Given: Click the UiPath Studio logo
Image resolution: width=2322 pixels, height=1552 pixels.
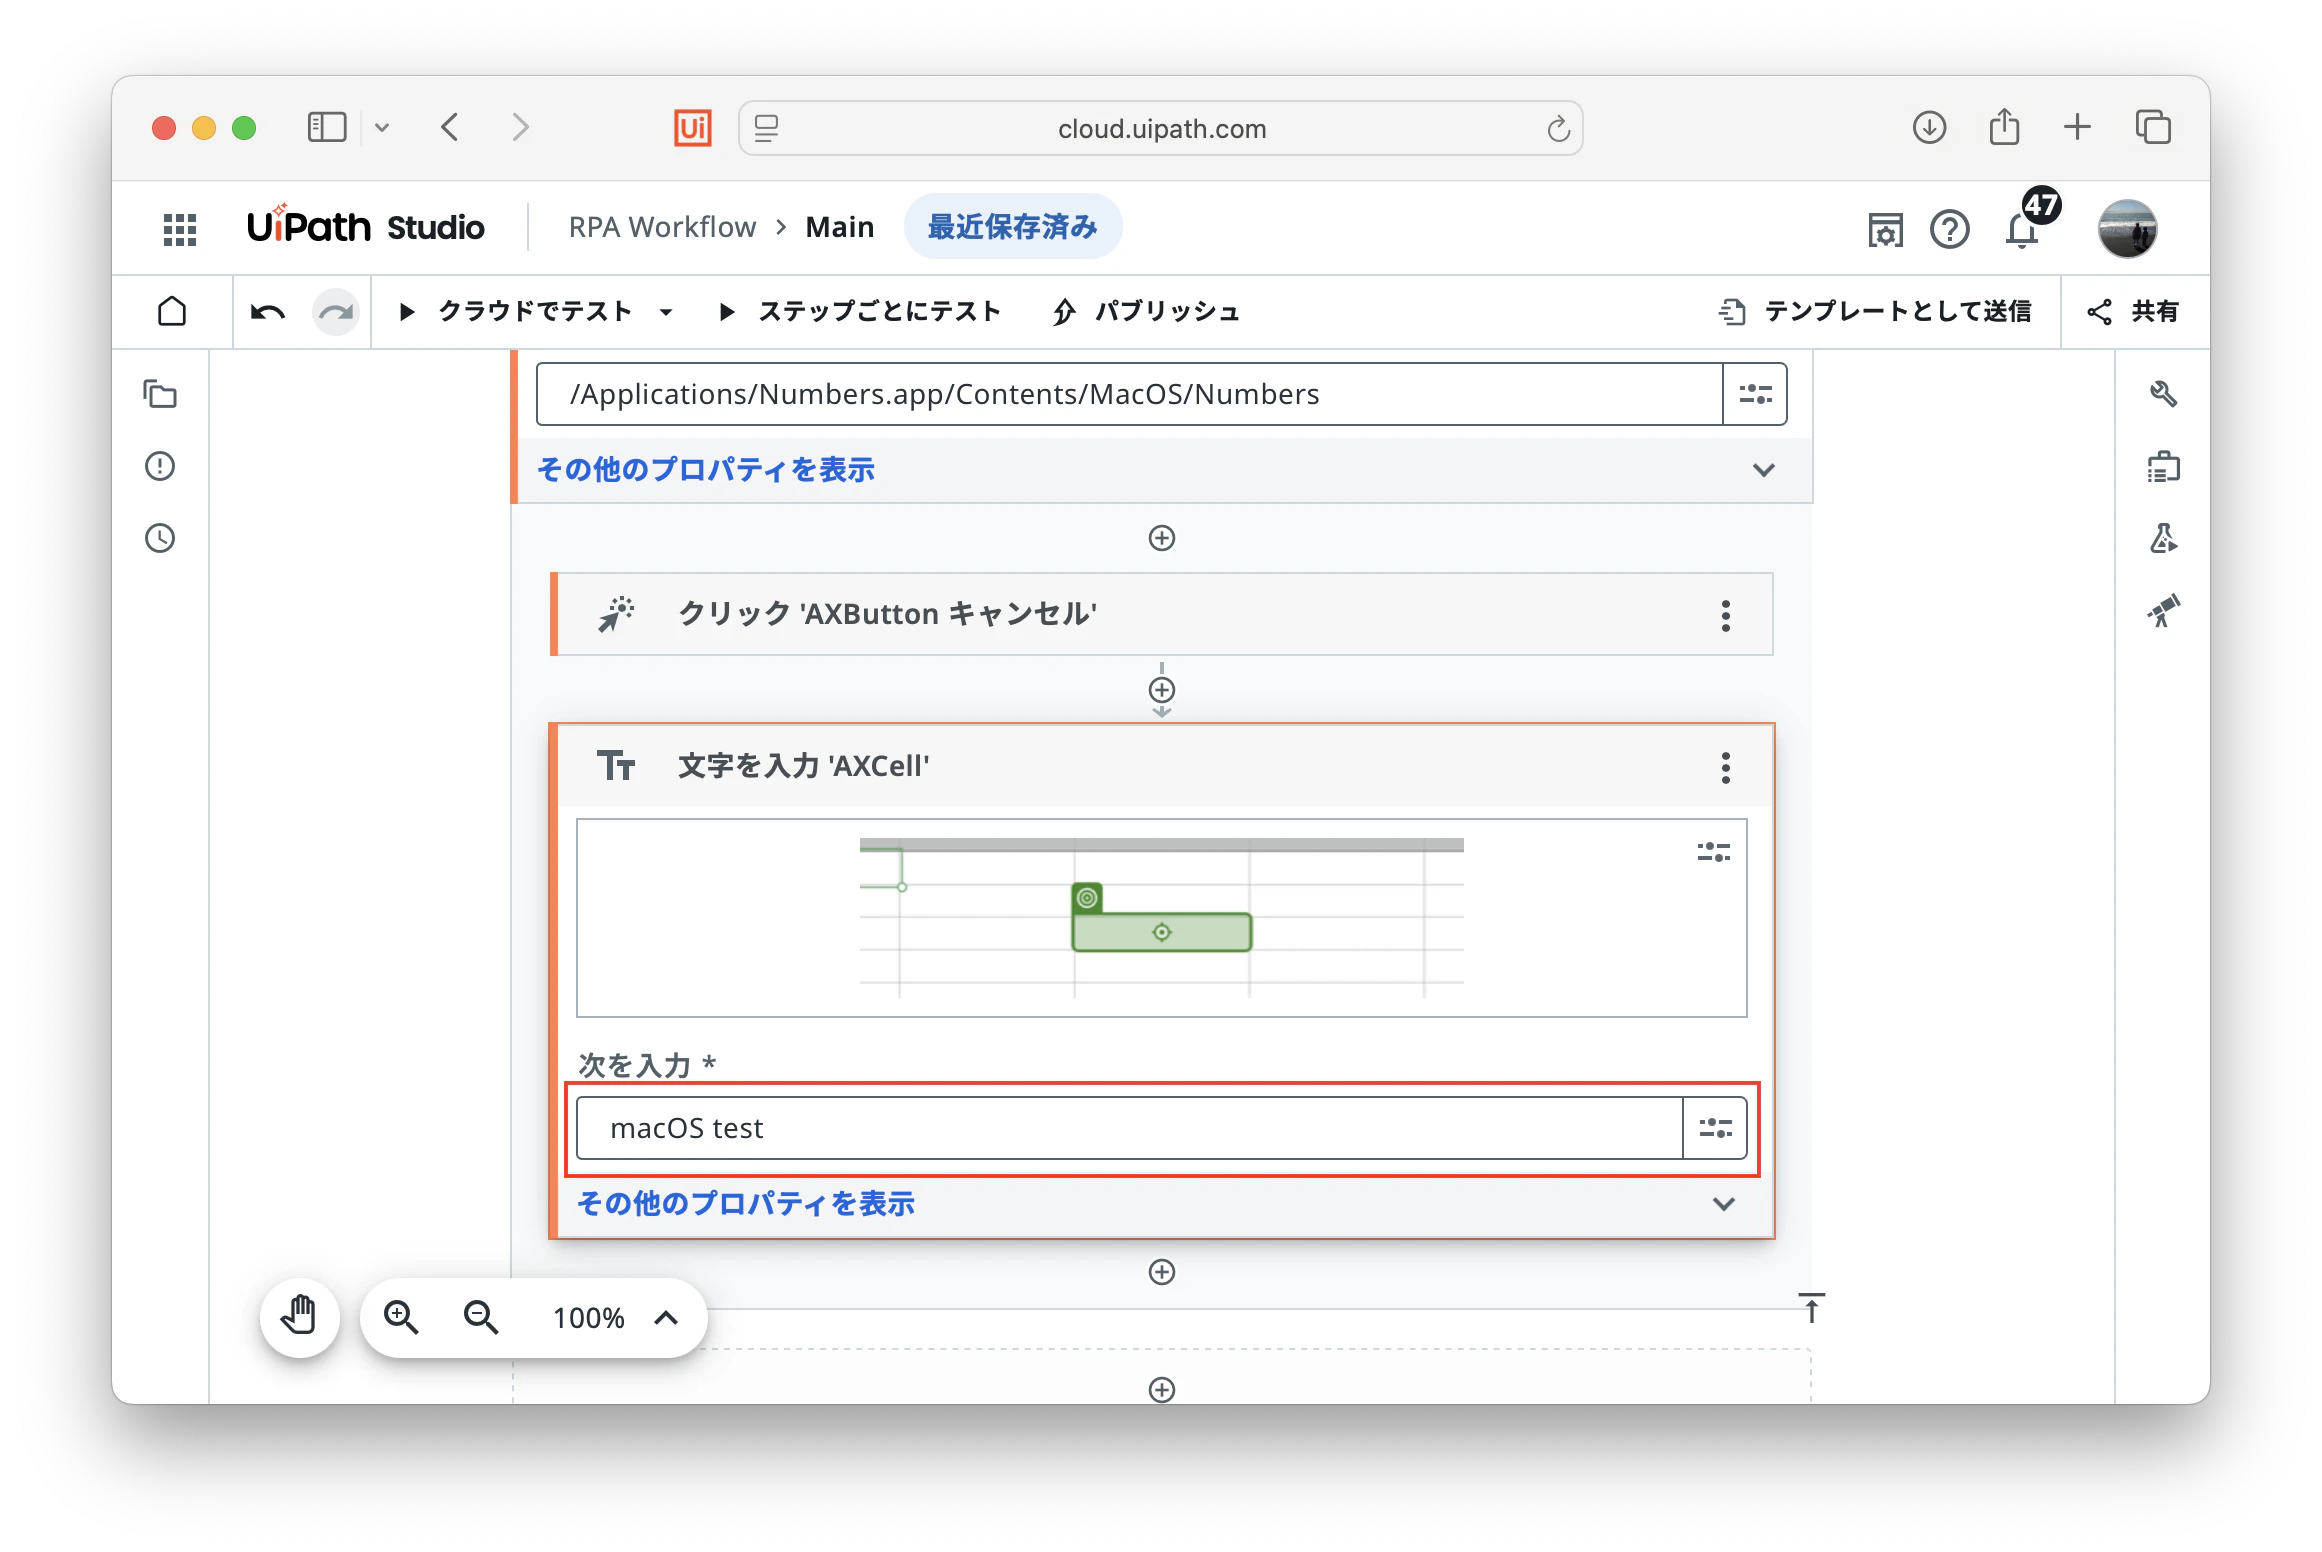Looking at the screenshot, I should click(365, 227).
